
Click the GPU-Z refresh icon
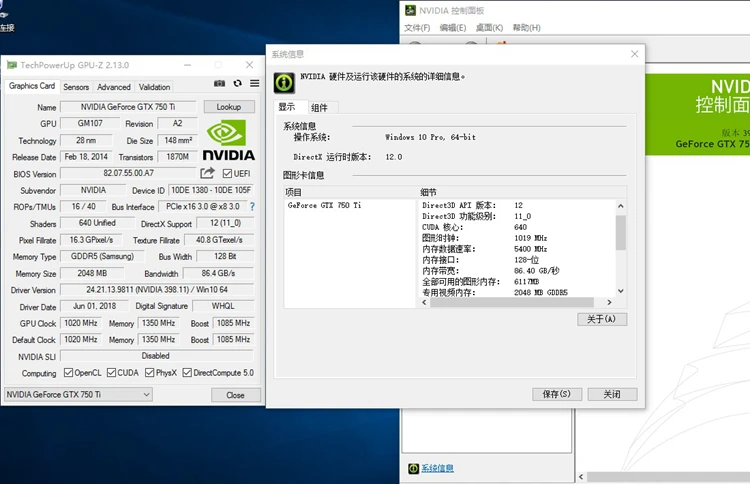coord(237,84)
